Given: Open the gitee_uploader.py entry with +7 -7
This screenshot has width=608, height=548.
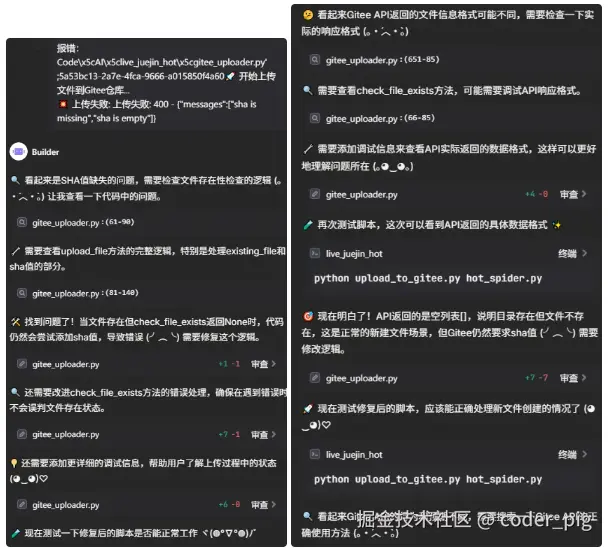Looking at the screenshot, I should pos(361,378).
